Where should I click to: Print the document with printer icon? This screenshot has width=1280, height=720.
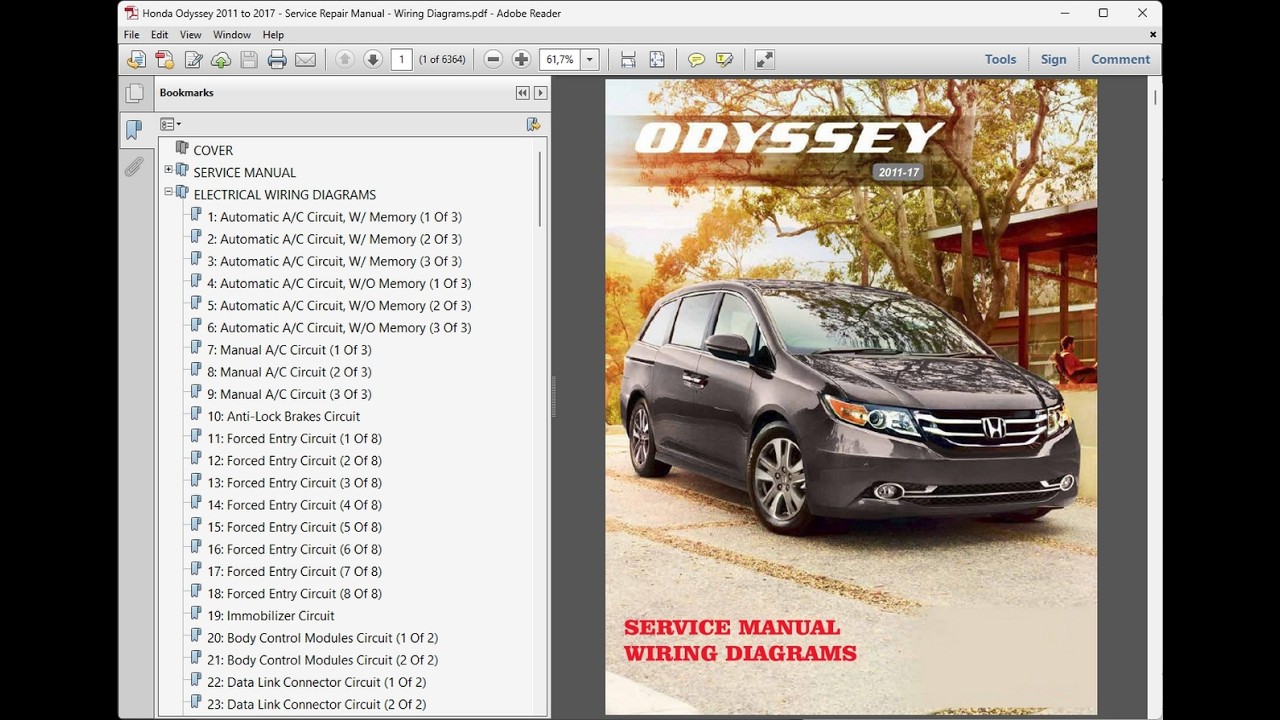(x=277, y=60)
